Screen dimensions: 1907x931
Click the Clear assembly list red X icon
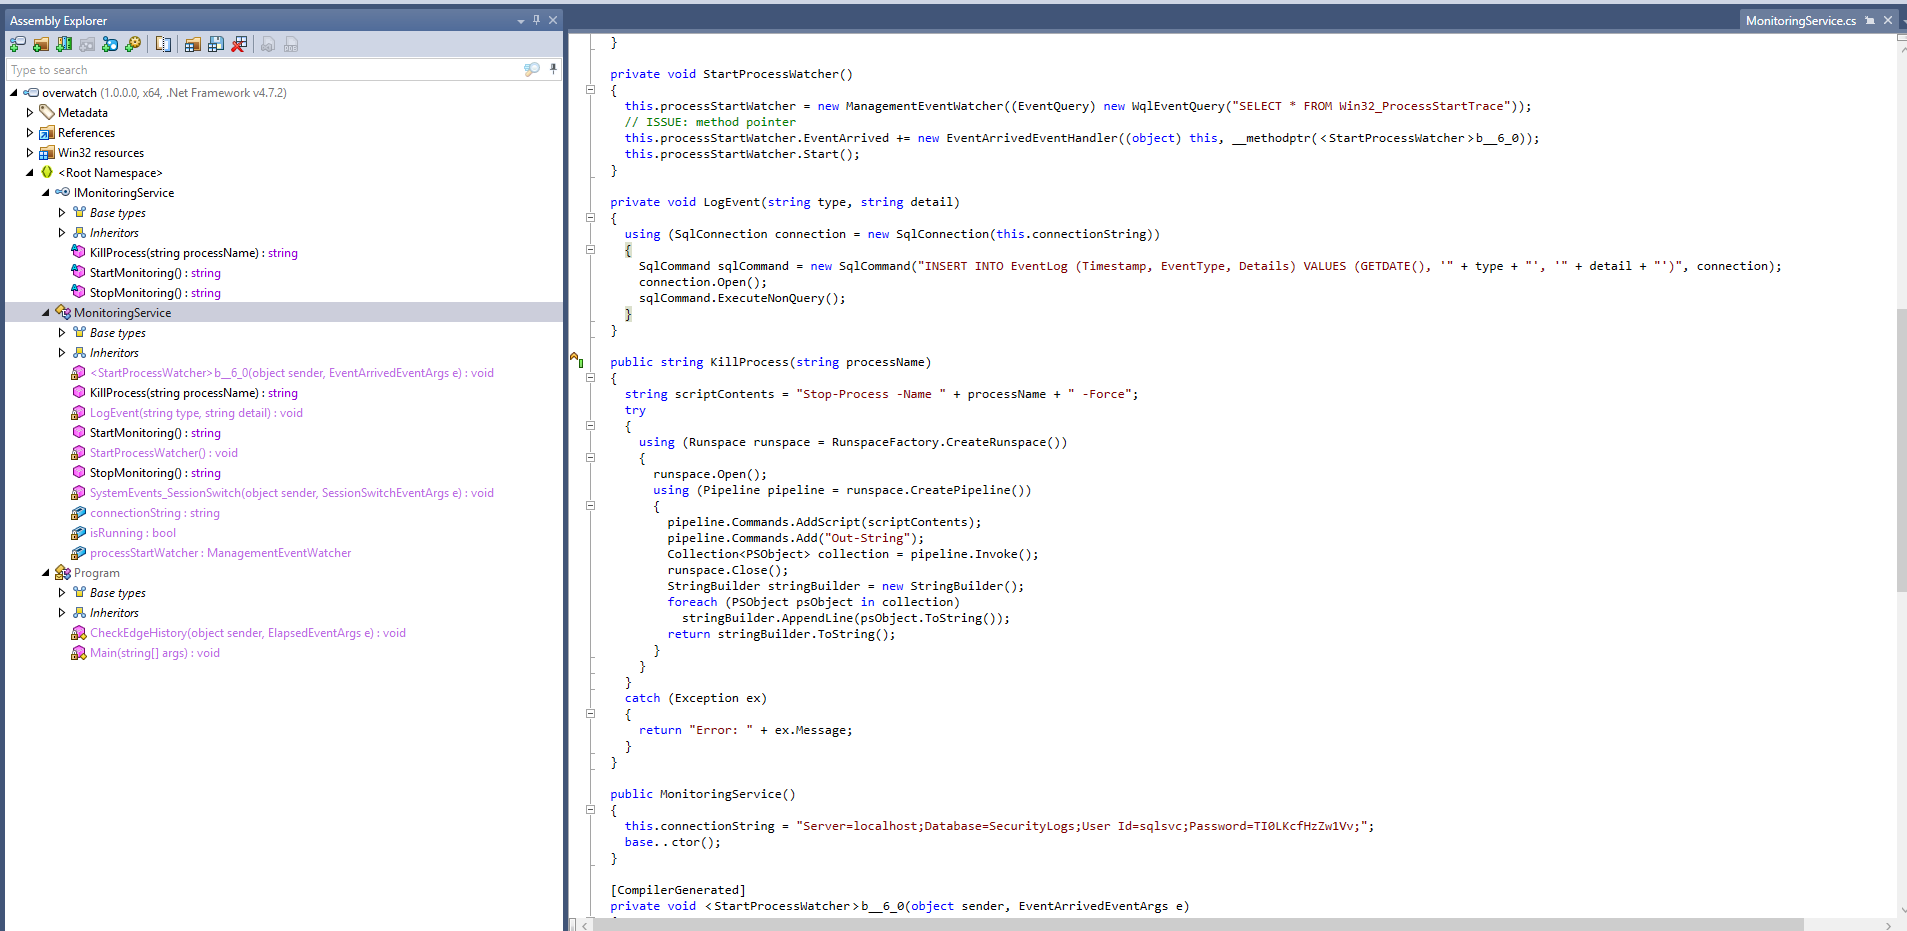coord(239,44)
